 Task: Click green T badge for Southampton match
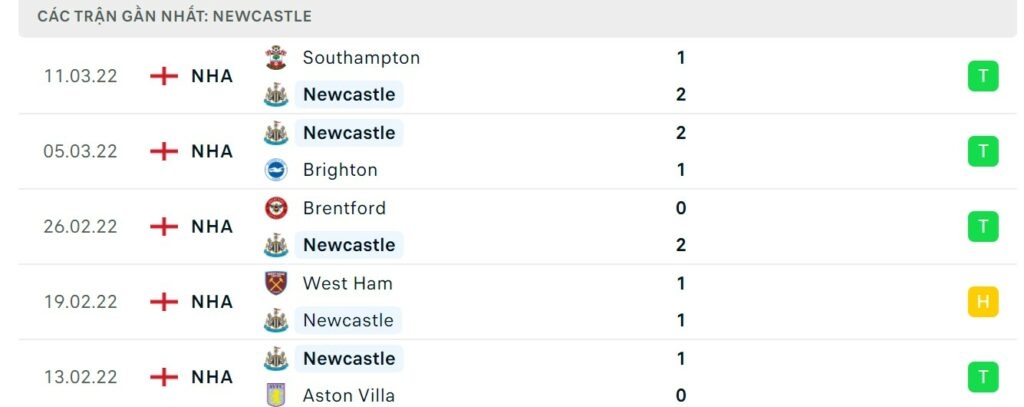[x=983, y=76]
